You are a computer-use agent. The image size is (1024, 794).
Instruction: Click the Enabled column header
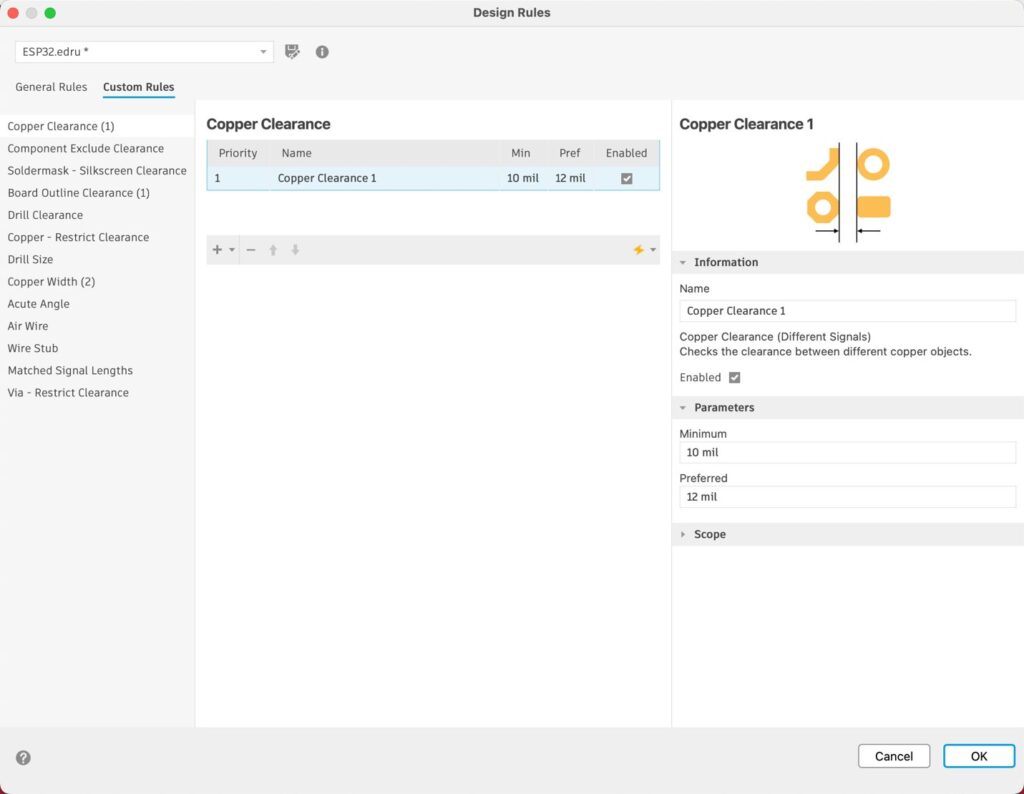coord(626,153)
